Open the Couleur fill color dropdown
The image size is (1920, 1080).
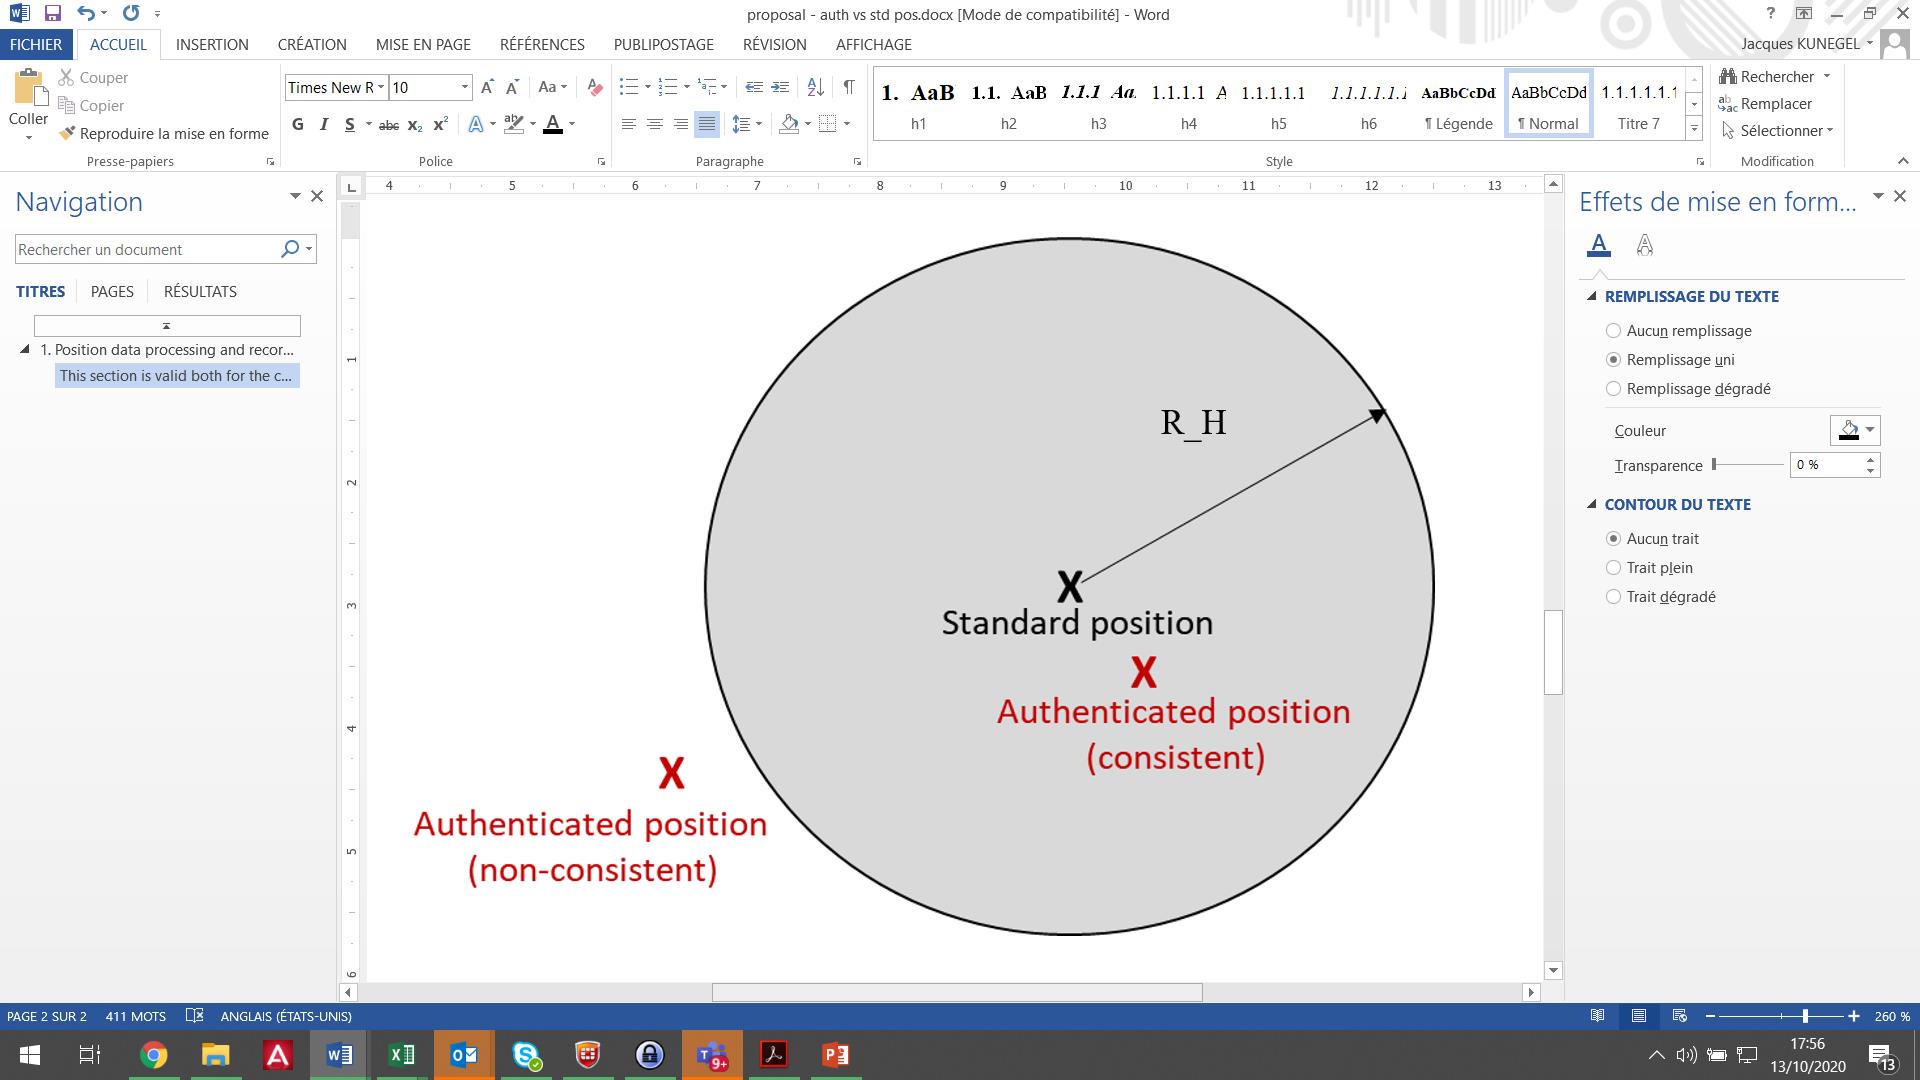tap(1868, 431)
